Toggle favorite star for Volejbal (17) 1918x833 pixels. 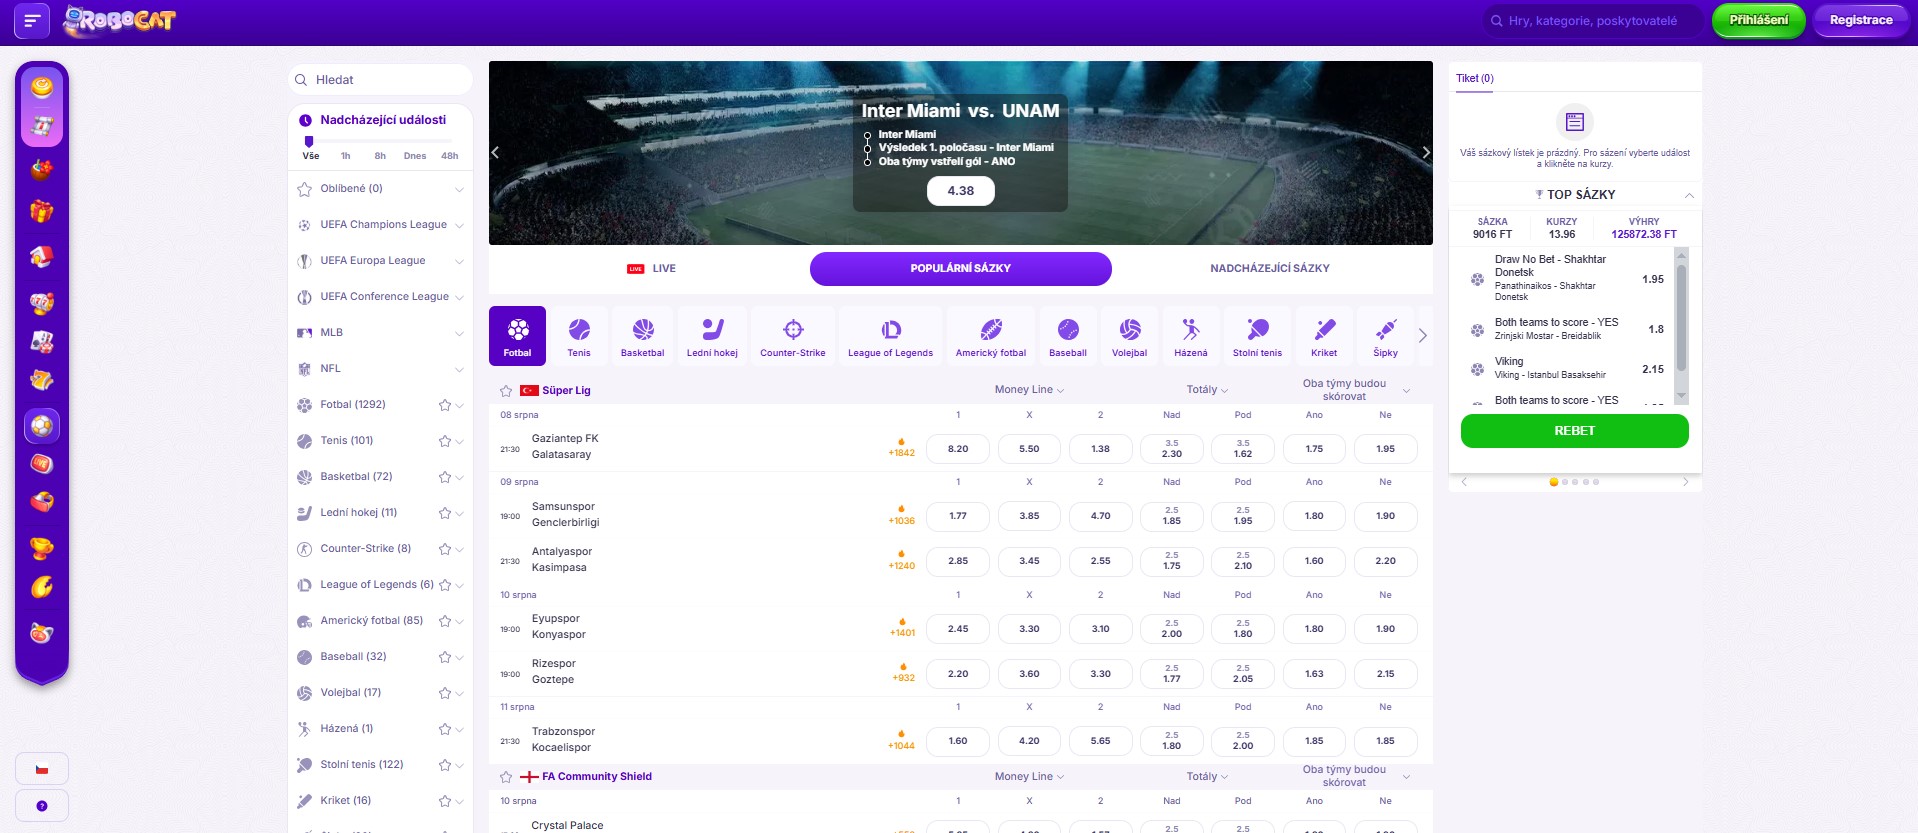(x=445, y=693)
